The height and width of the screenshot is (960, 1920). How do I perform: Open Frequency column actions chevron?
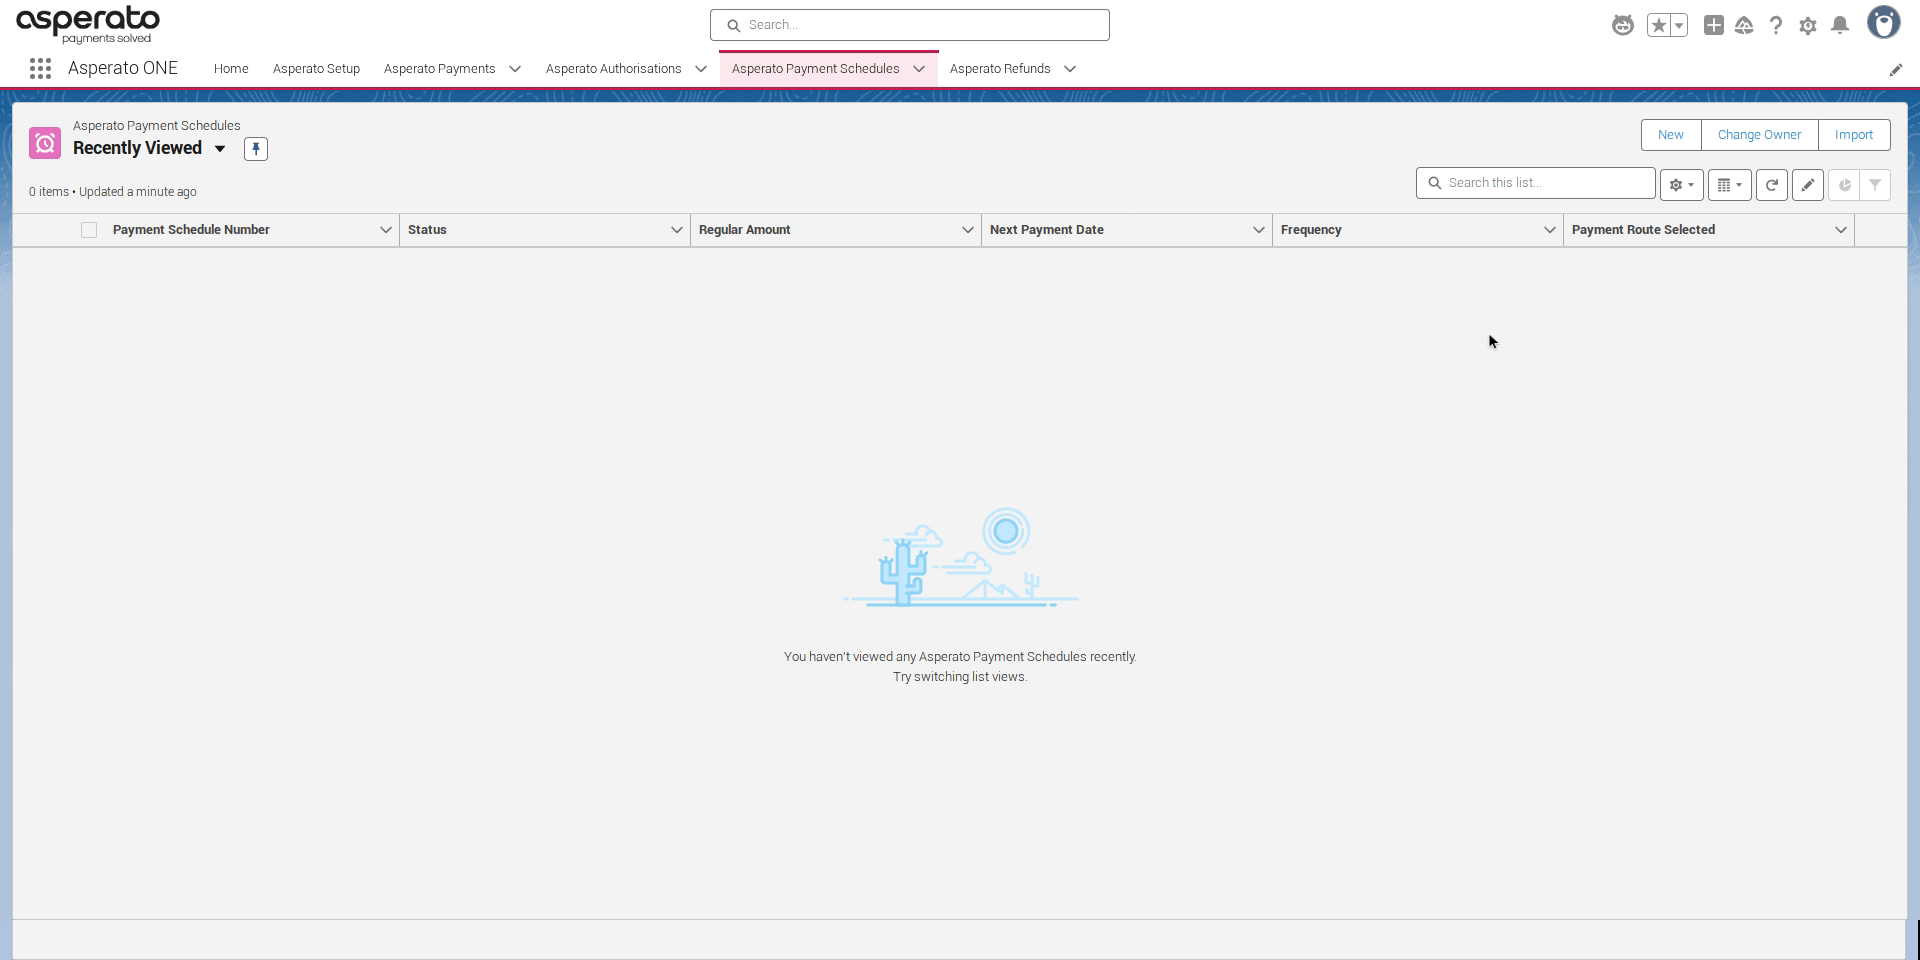[1550, 230]
